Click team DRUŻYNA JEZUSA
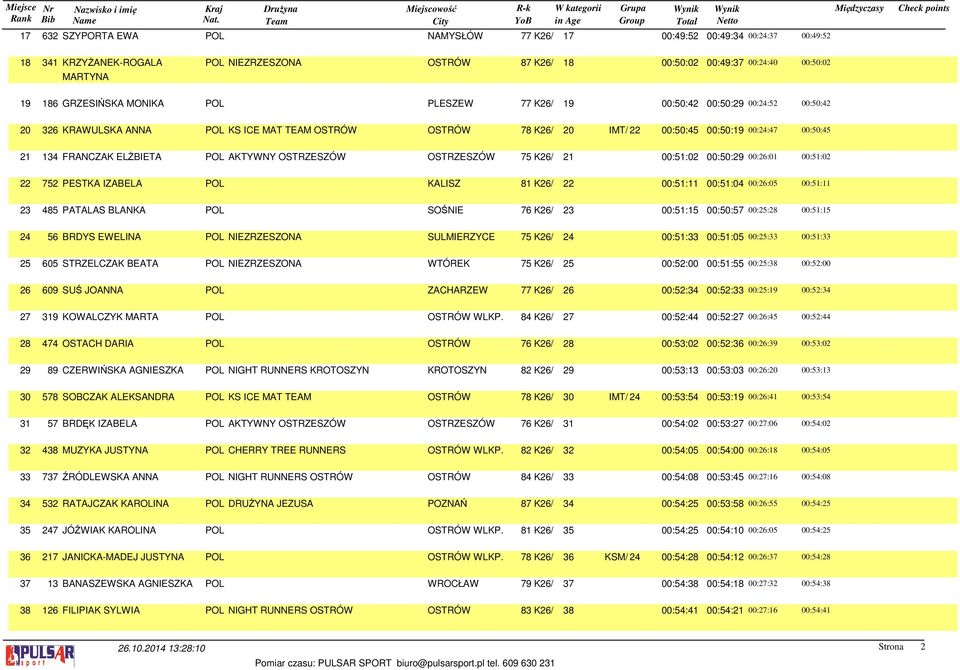The height and width of the screenshot is (670, 960). (x=270, y=503)
